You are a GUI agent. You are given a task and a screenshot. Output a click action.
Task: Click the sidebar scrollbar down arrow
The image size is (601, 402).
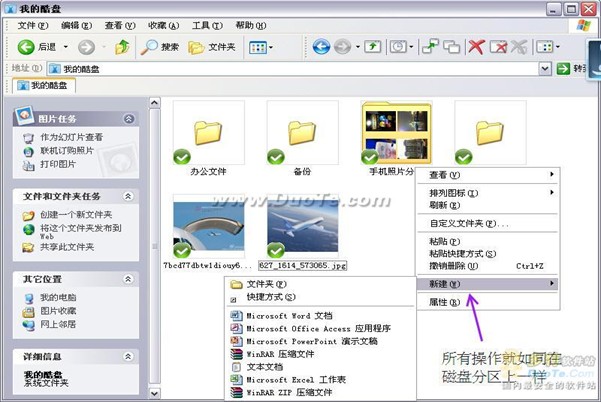click(x=154, y=393)
